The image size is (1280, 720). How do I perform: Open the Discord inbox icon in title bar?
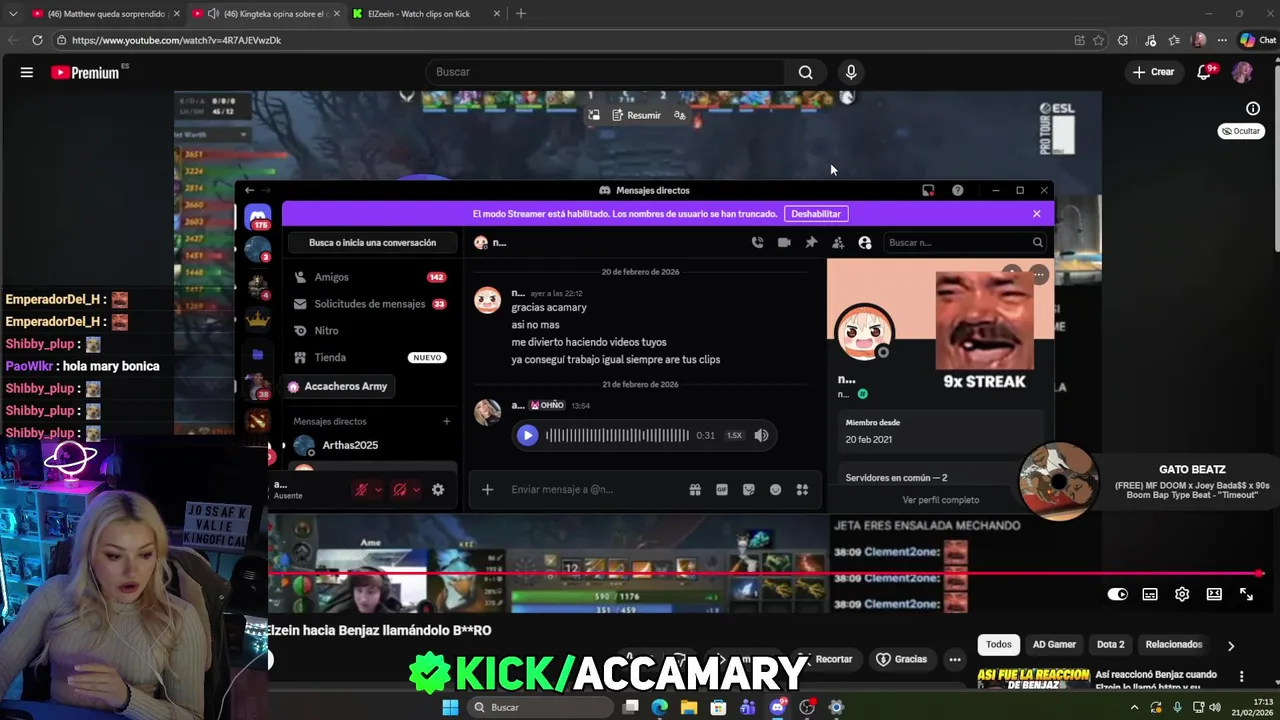coord(928,190)
